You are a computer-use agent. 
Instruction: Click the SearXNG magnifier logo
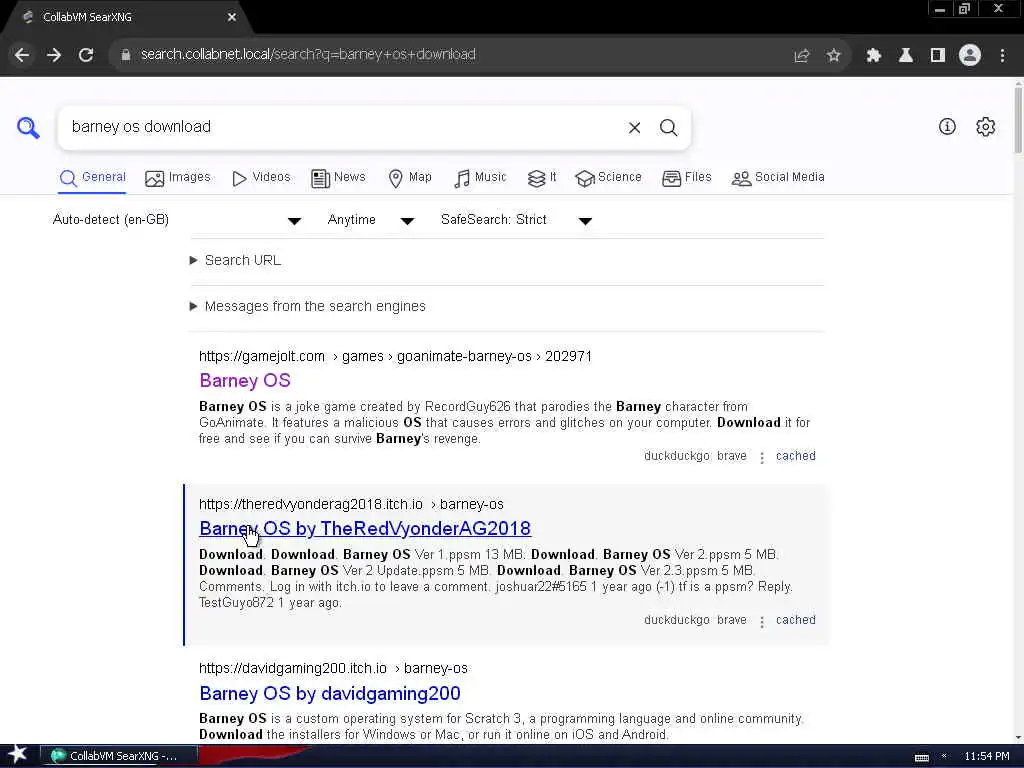28,127
